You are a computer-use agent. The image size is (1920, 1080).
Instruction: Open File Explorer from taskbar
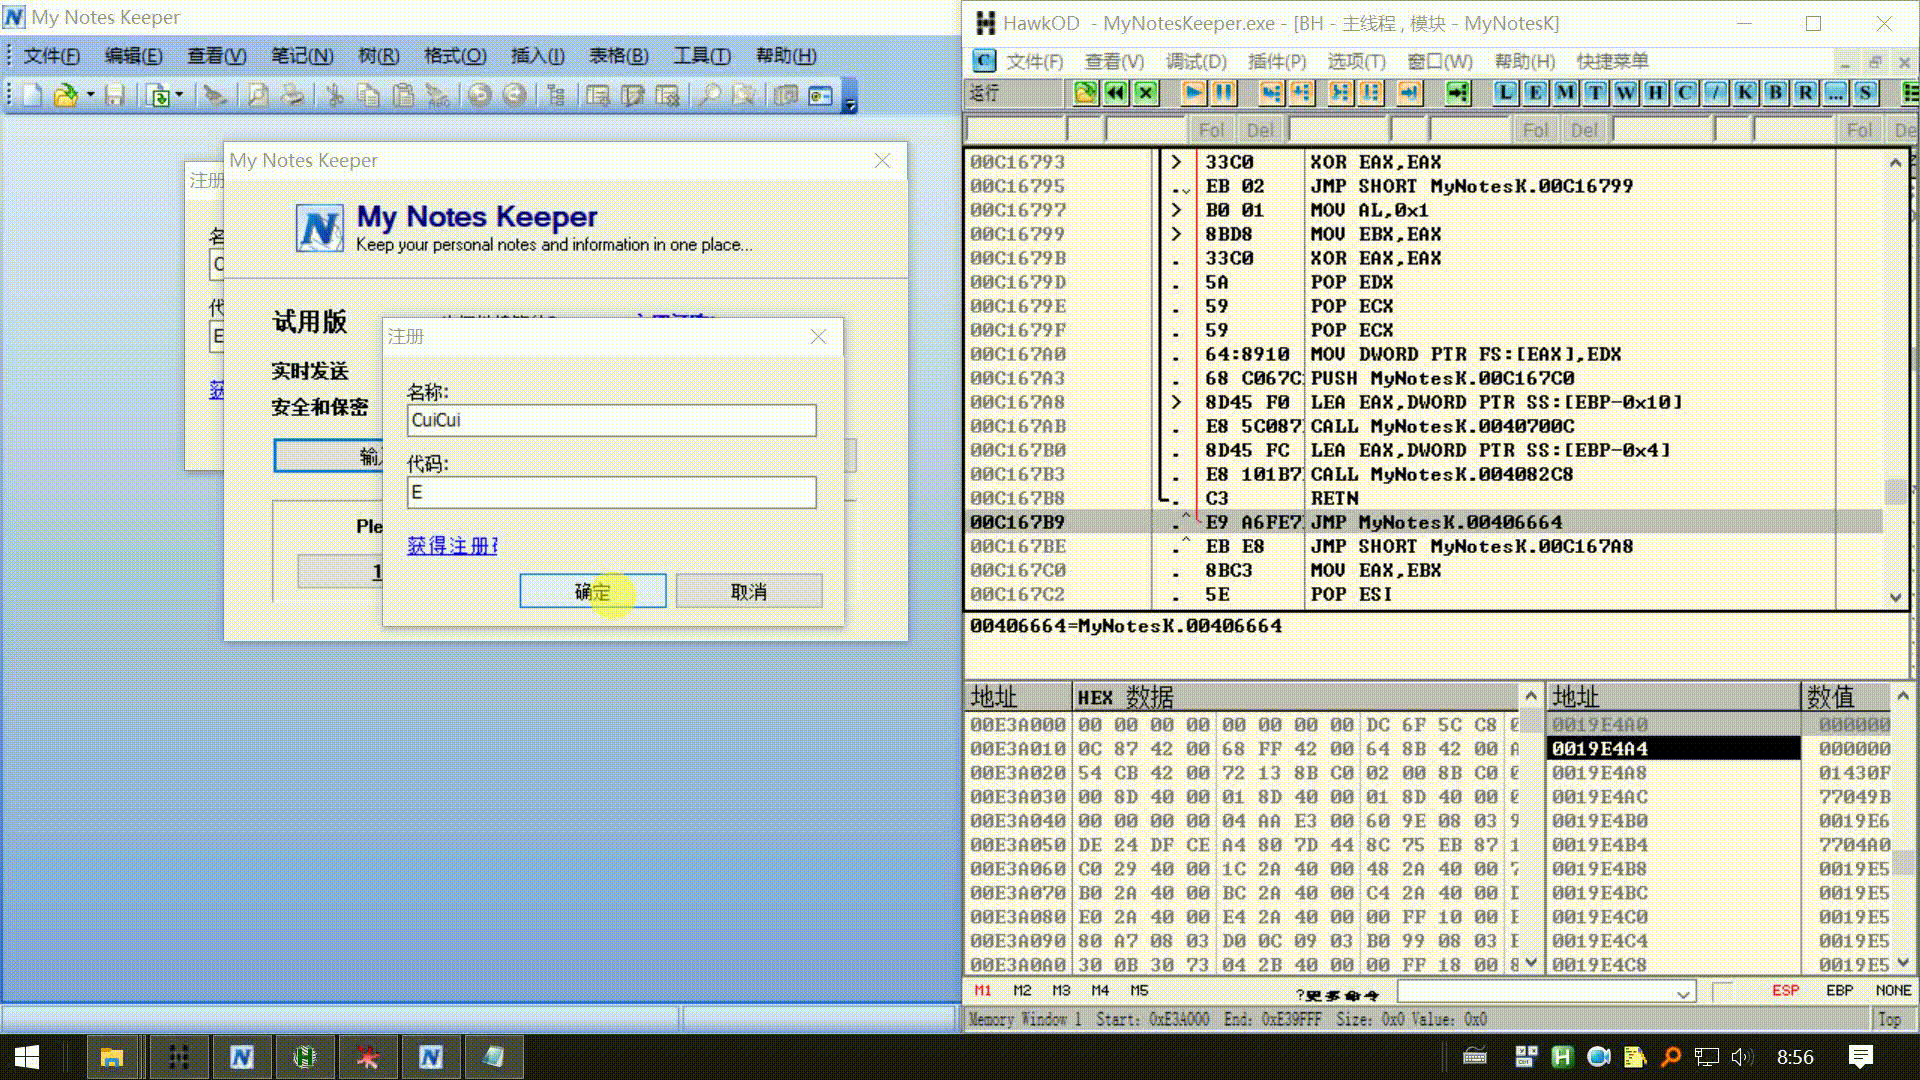pos(111,1057)
